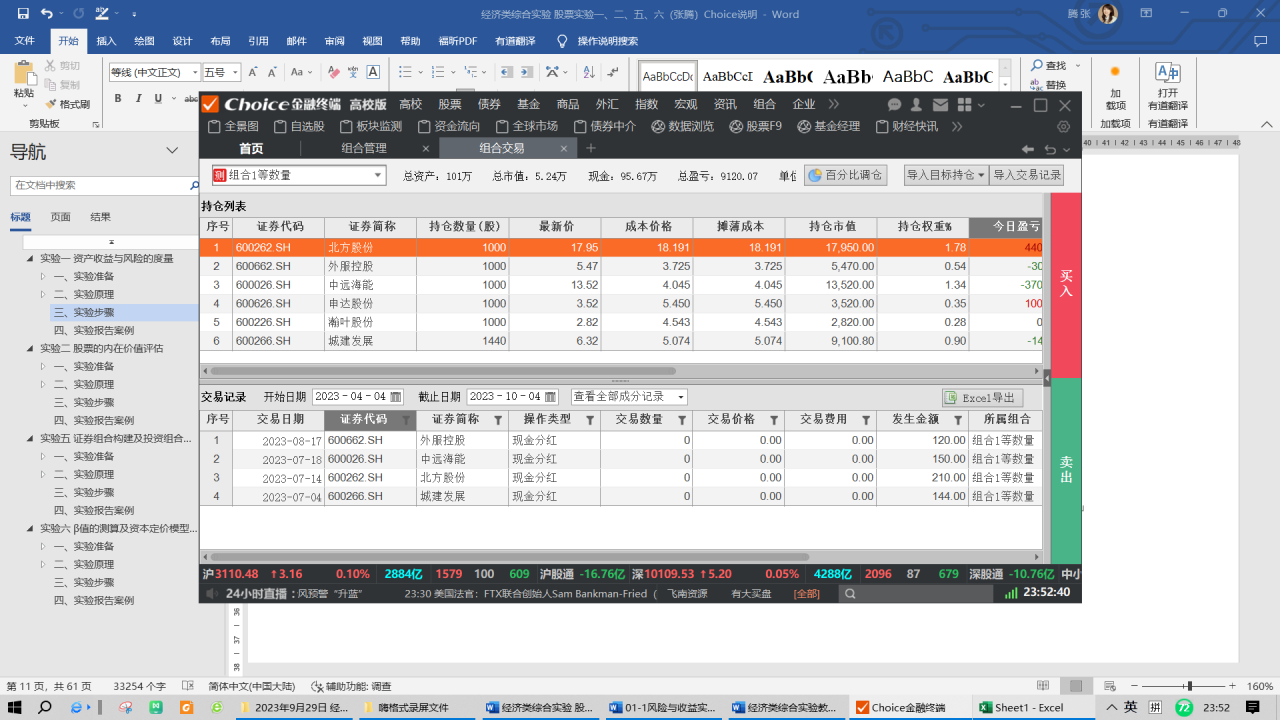1280x720 pixels.
Task: Click the Excel导出 button
Action: click(x=982, y=398)
